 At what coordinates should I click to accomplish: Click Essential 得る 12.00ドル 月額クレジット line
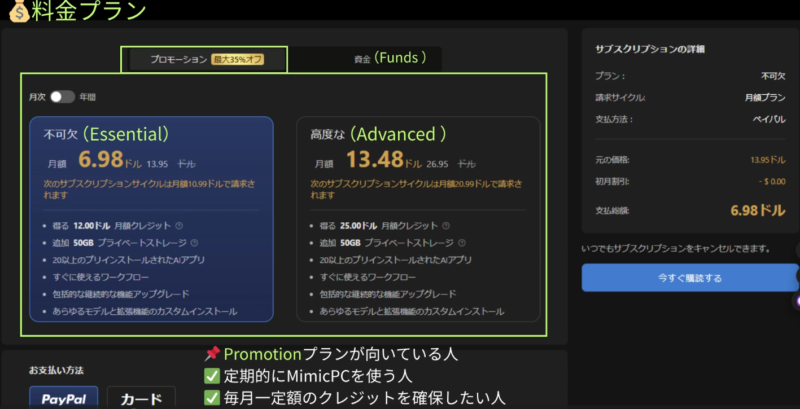click(x=111, y=225)
